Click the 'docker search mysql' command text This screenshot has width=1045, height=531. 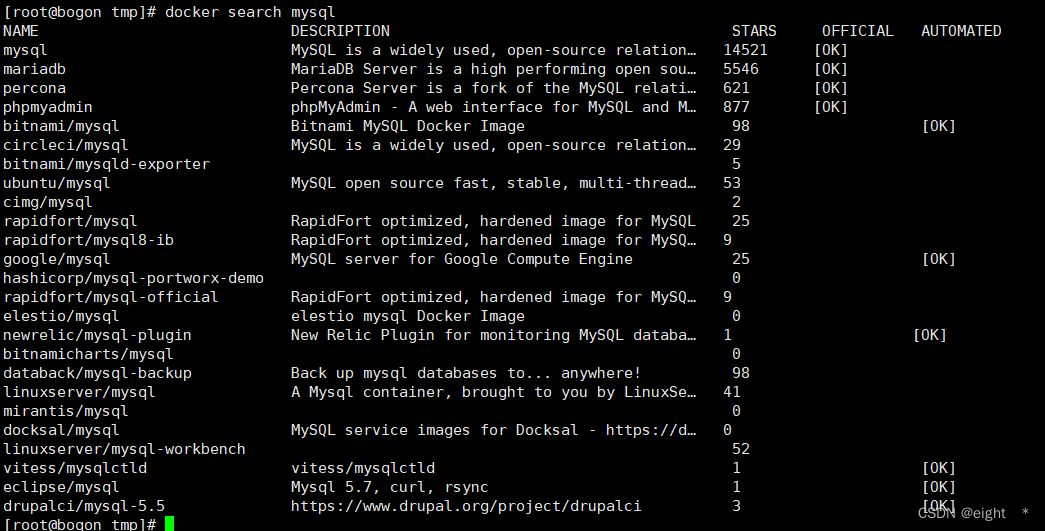coord(250,12)
